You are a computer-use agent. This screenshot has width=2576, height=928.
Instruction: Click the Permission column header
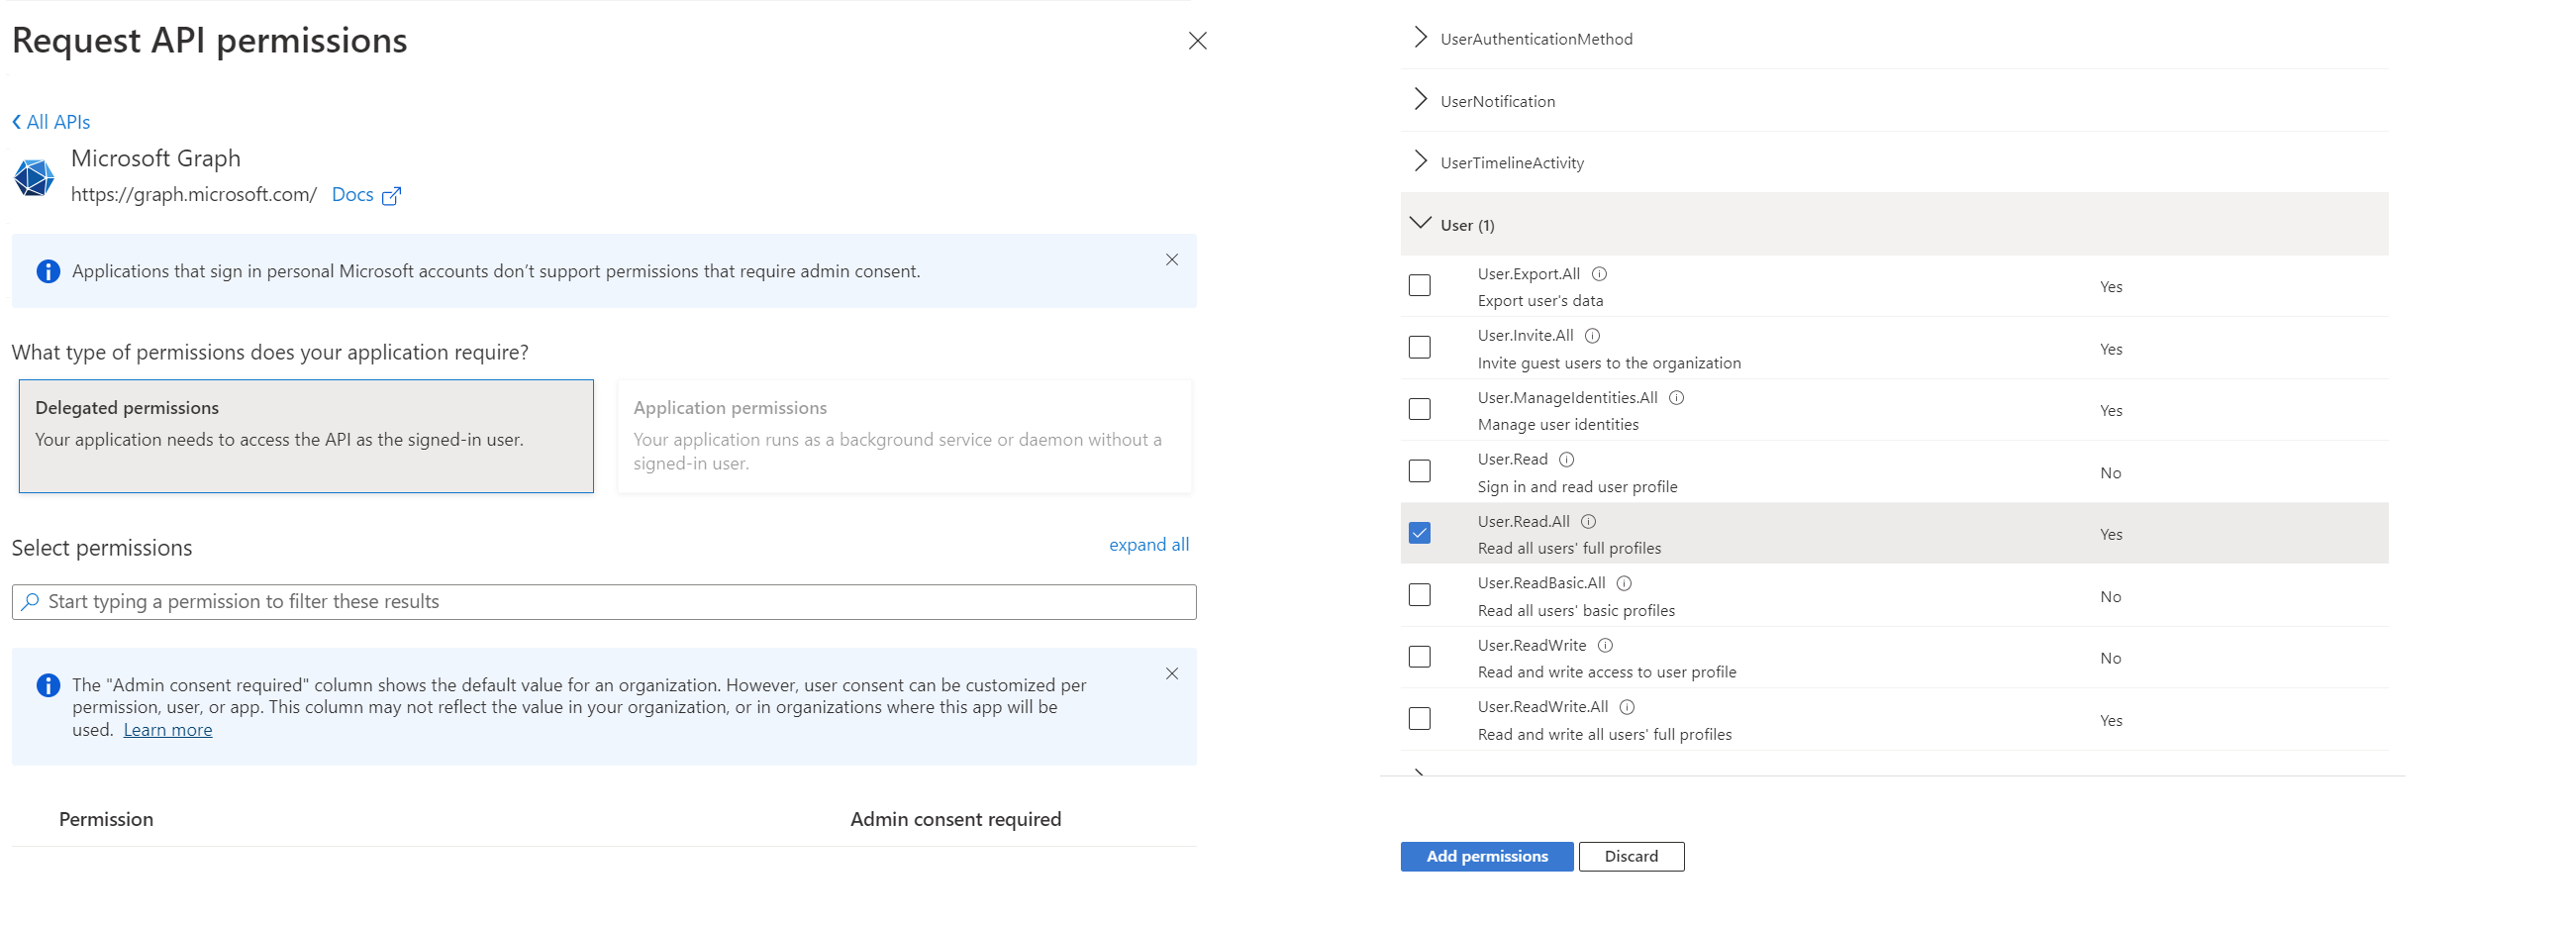(x=106, y=819)
